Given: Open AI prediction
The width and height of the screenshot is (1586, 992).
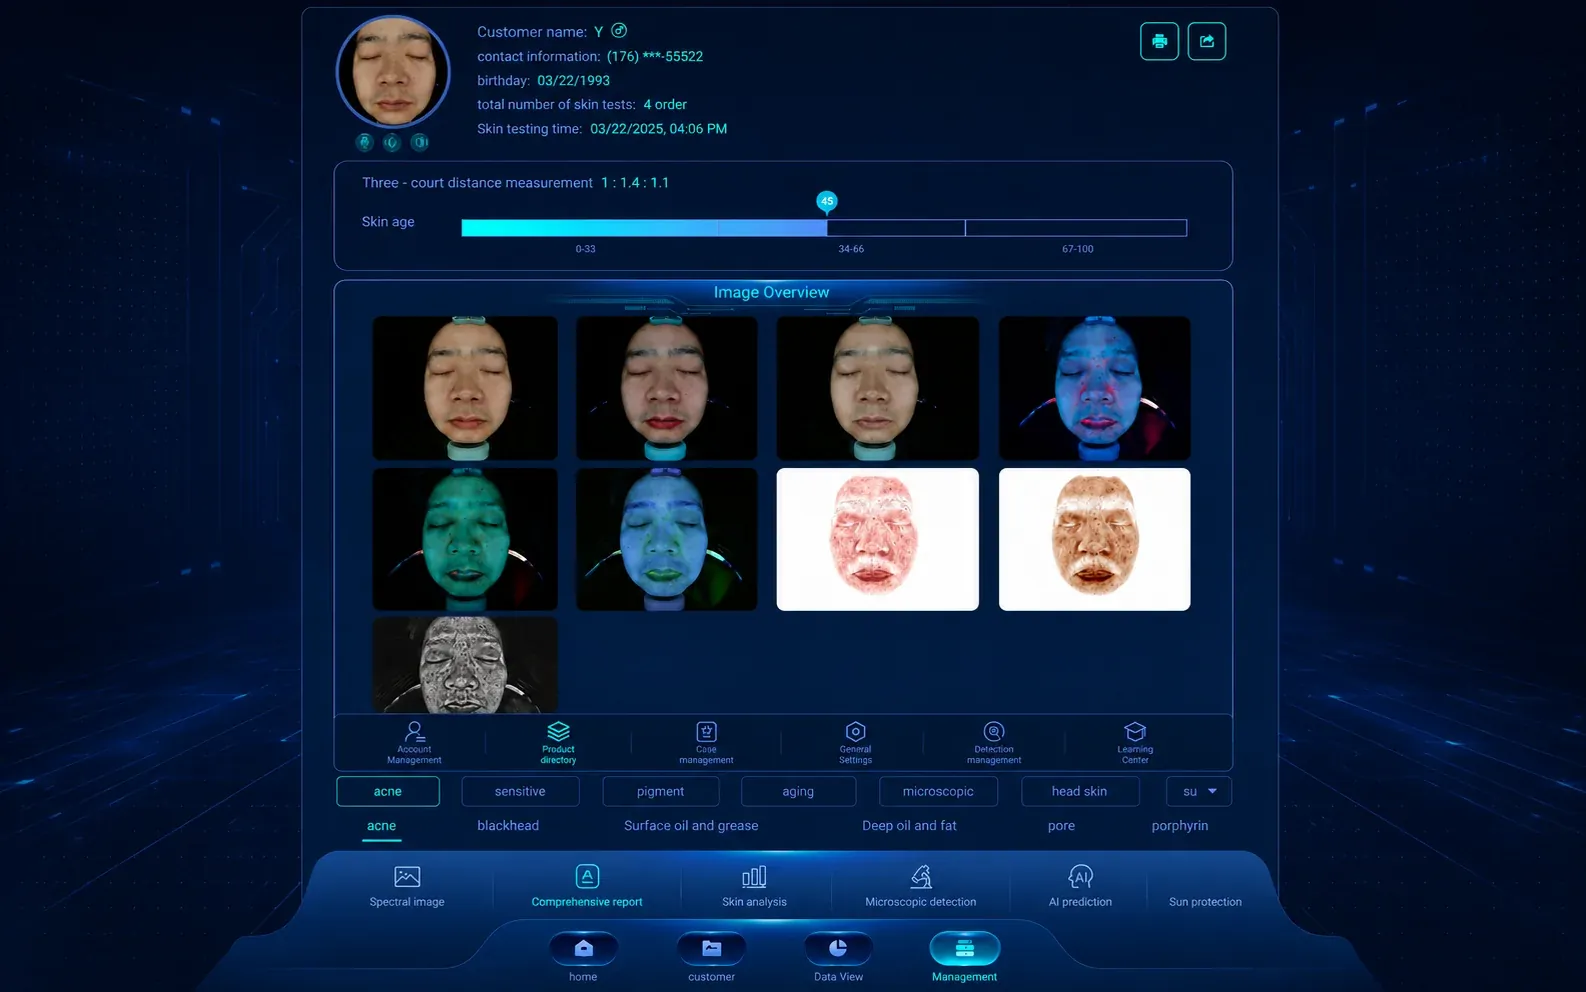Looking at the screenshot, I should tap(1080, 886).
